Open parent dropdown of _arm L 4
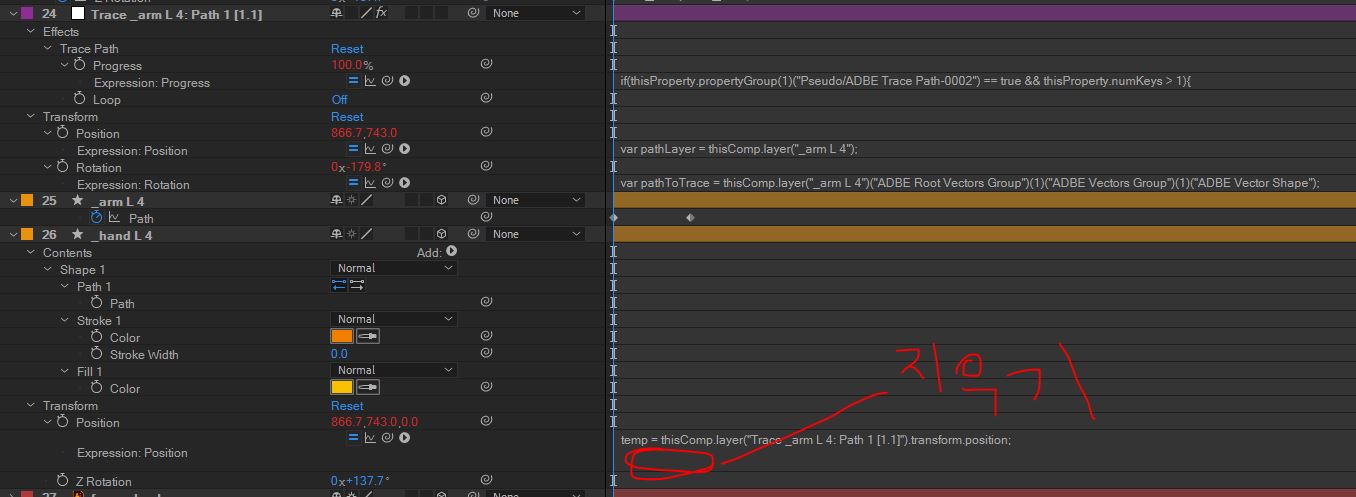 (536, 200)
